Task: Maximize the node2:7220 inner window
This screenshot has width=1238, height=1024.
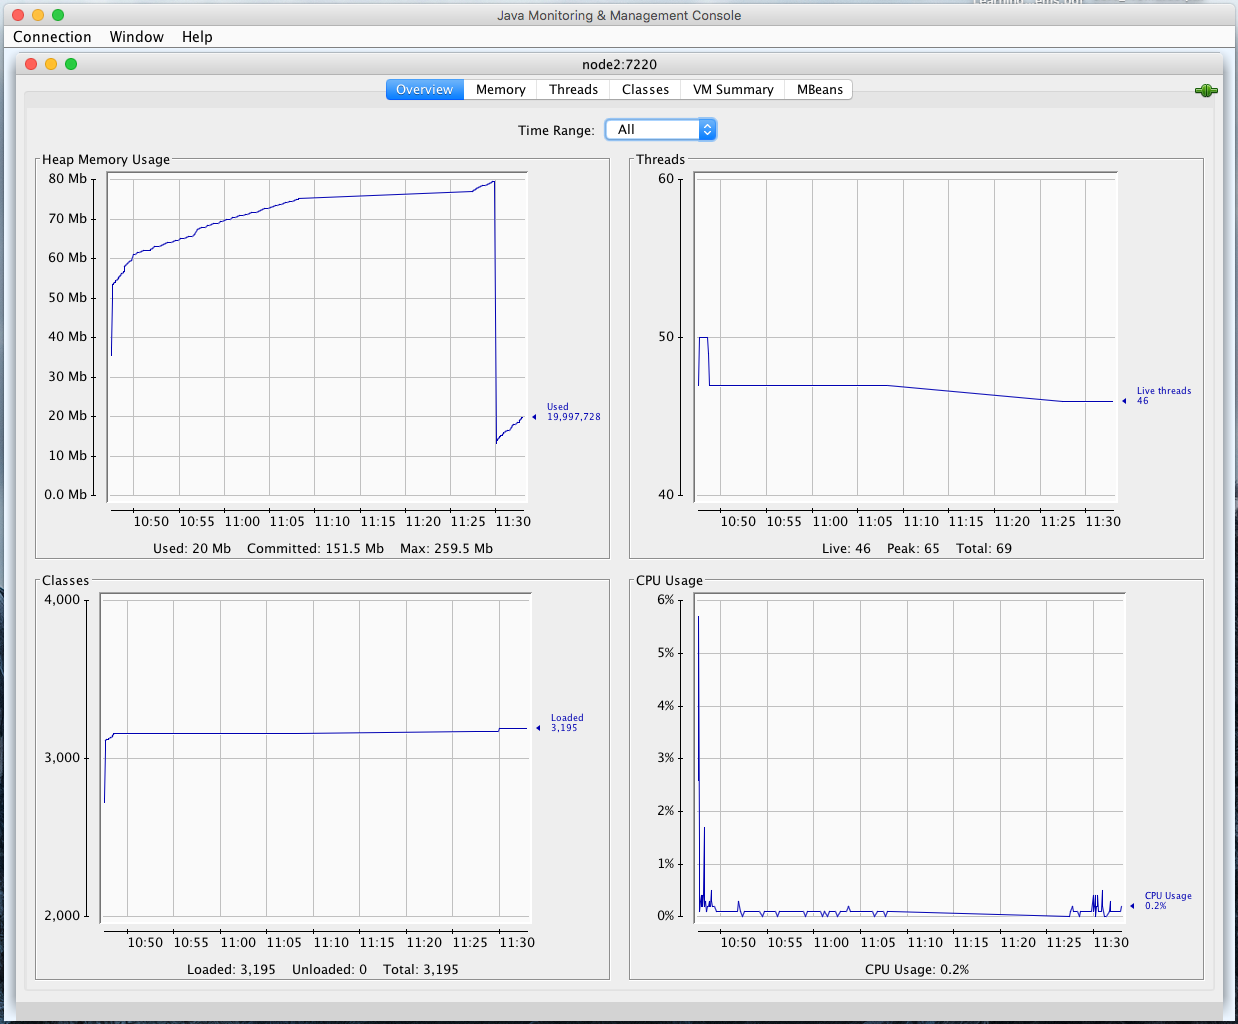Action: pyautogui.click(x=71, y=64)
